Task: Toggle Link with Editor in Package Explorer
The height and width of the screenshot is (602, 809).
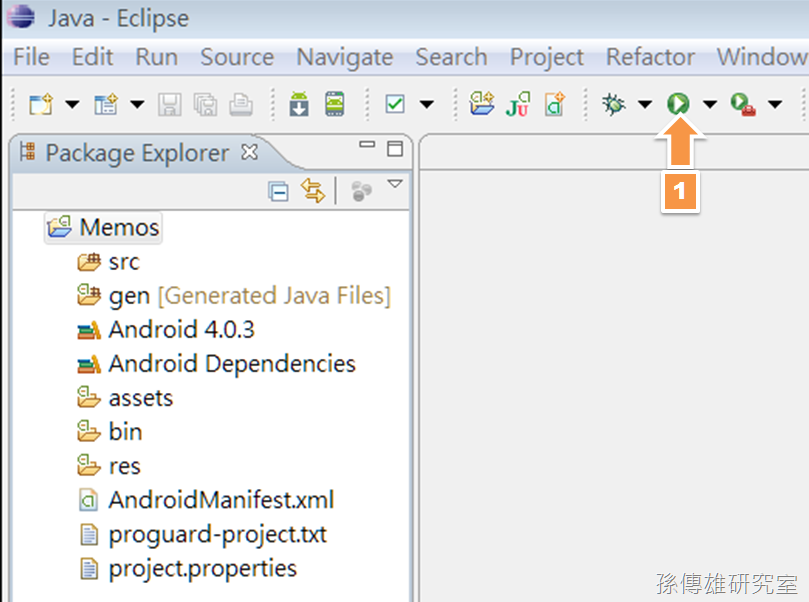Action: 313,191
